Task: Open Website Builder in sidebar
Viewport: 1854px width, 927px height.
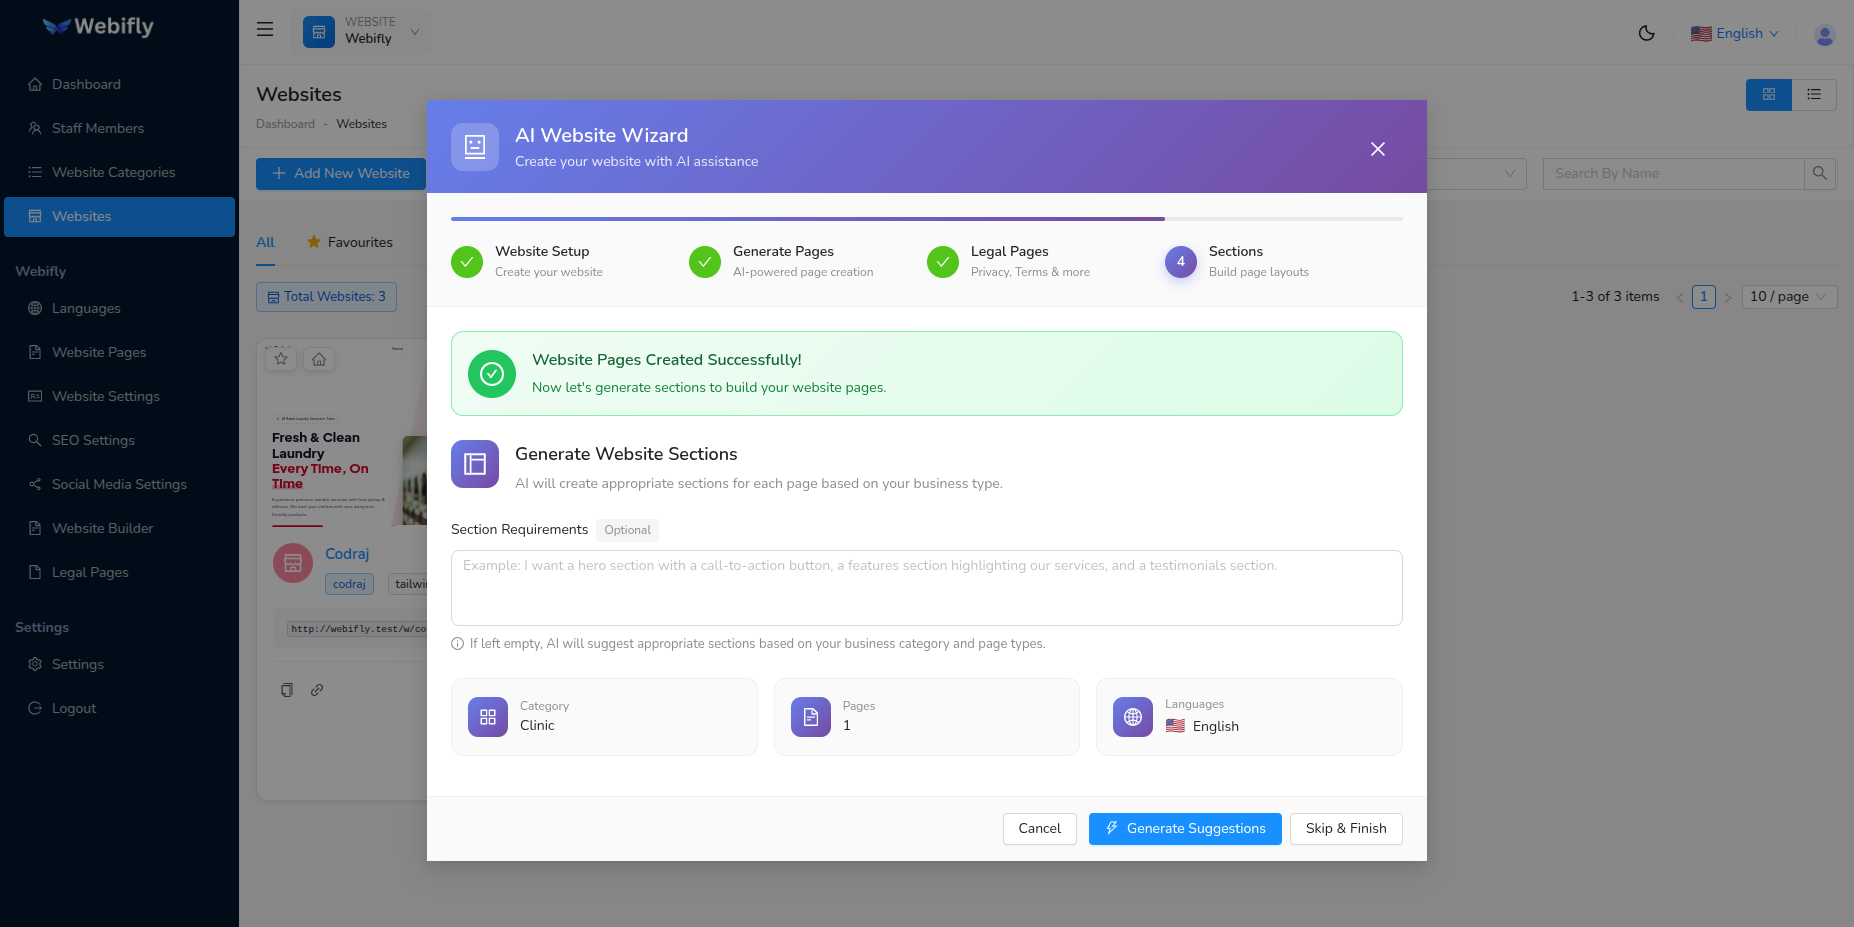Action: (x=102, y=528)
